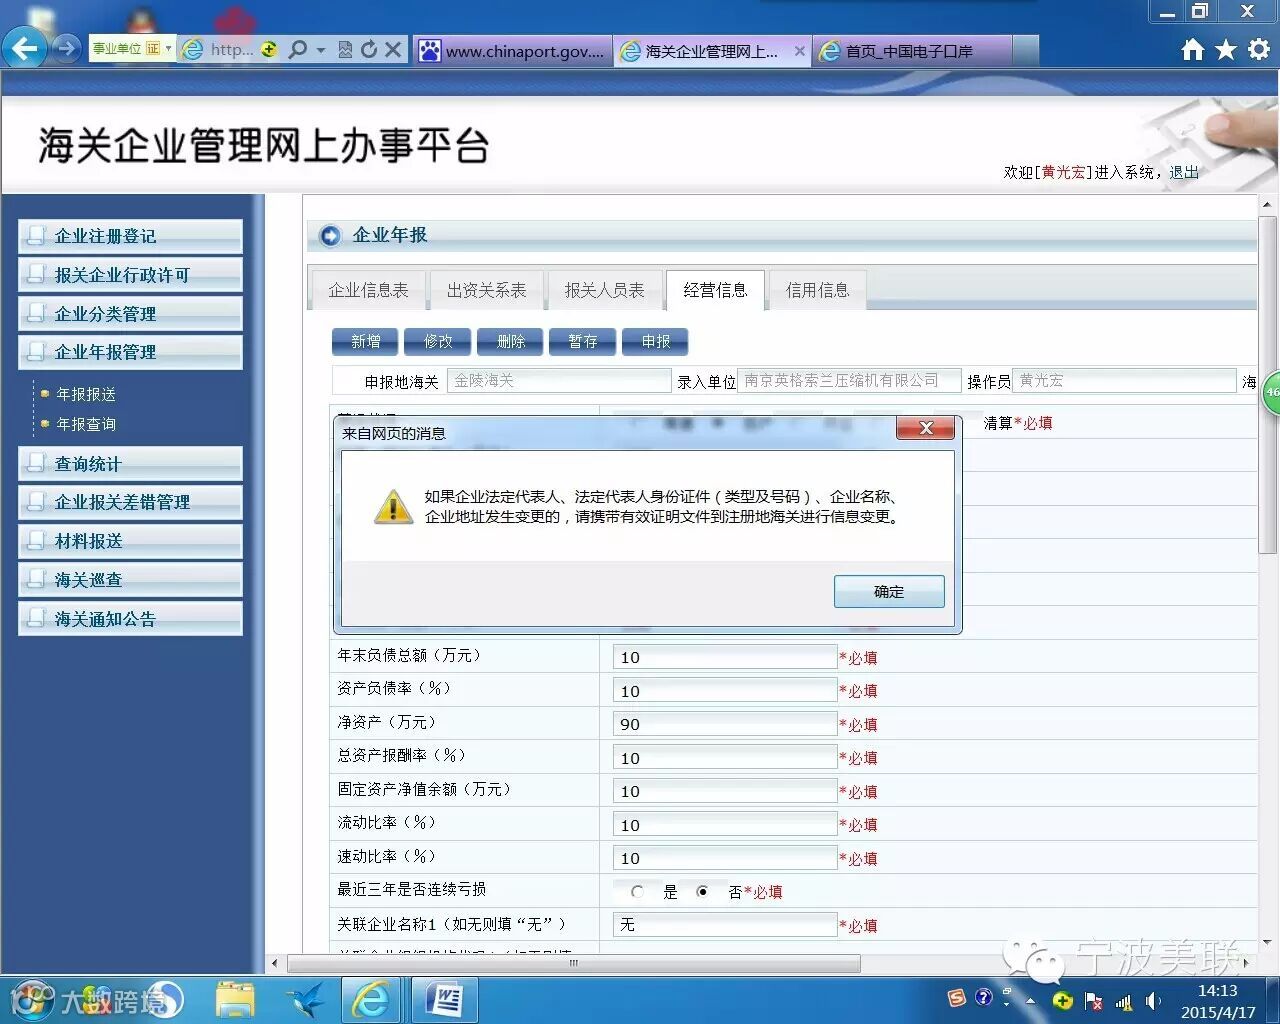Open the 企业信息表 tab
This screenshot has height=1024, width=1280.
pyautogui.click(x=368, y=290)
